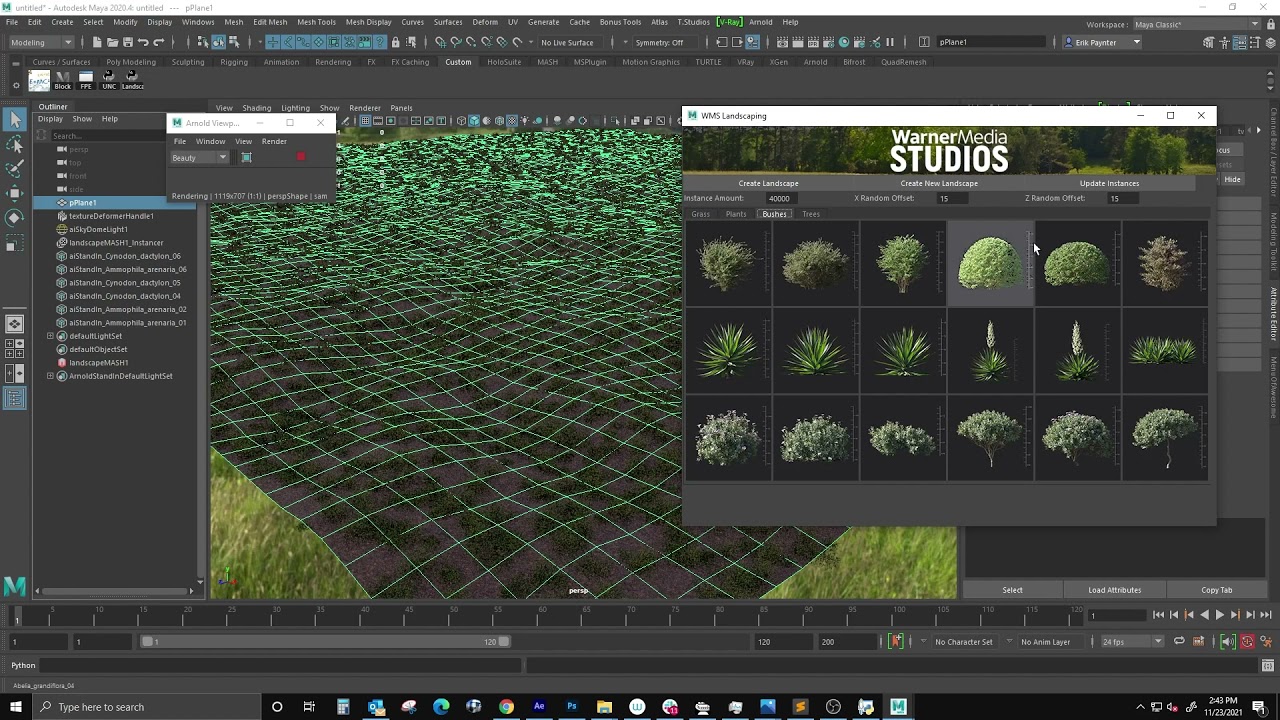
Task: Click the Windows Start button
Action: pos(16,707)
